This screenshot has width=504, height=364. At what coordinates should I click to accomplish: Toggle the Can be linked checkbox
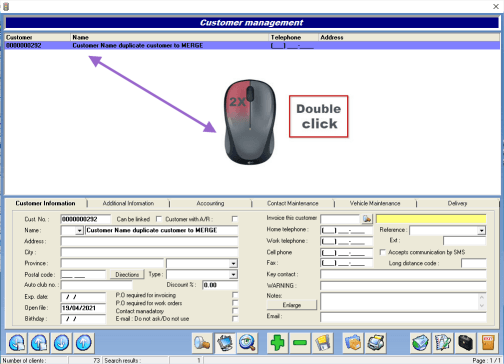(x=159, y=219)
